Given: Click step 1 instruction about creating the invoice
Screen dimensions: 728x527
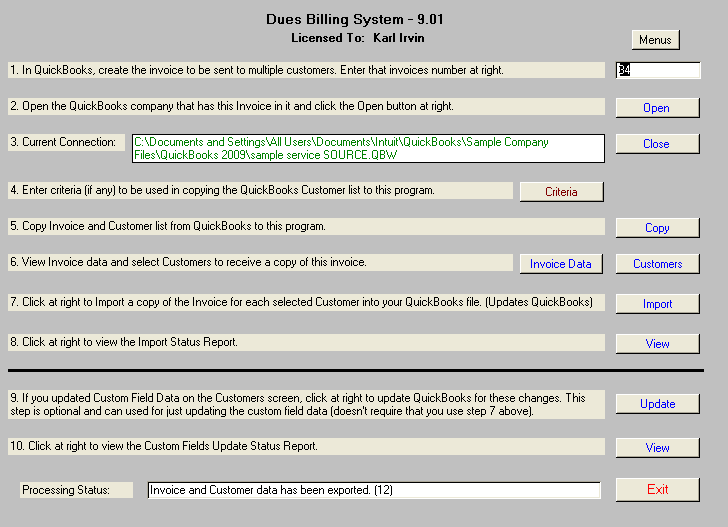Looking at the screenshot, I should tap(306, 70).
